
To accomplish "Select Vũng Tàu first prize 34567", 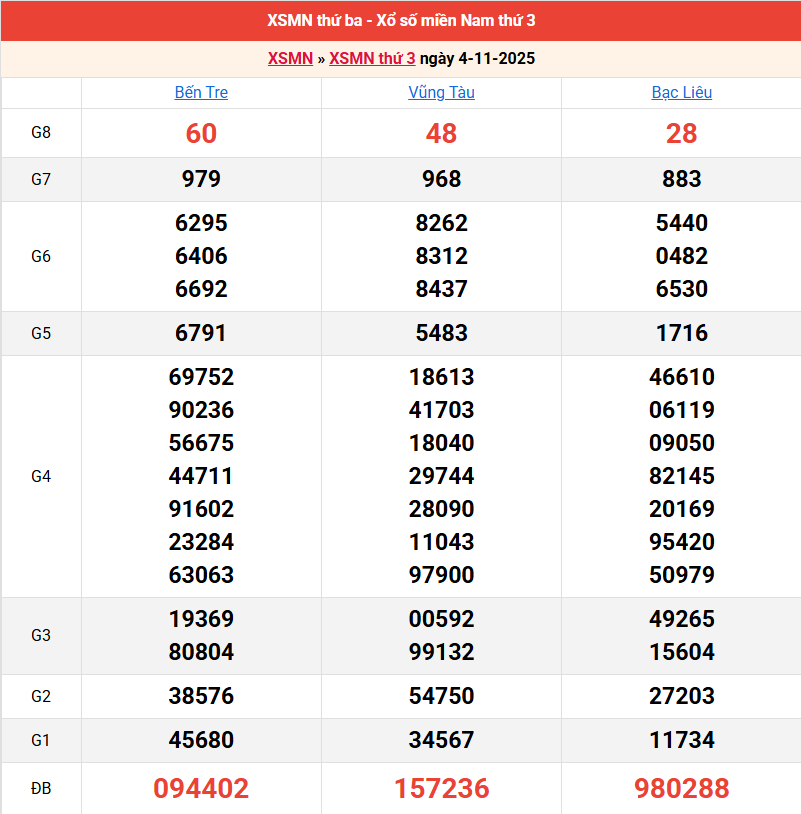I will pos(441,740).
